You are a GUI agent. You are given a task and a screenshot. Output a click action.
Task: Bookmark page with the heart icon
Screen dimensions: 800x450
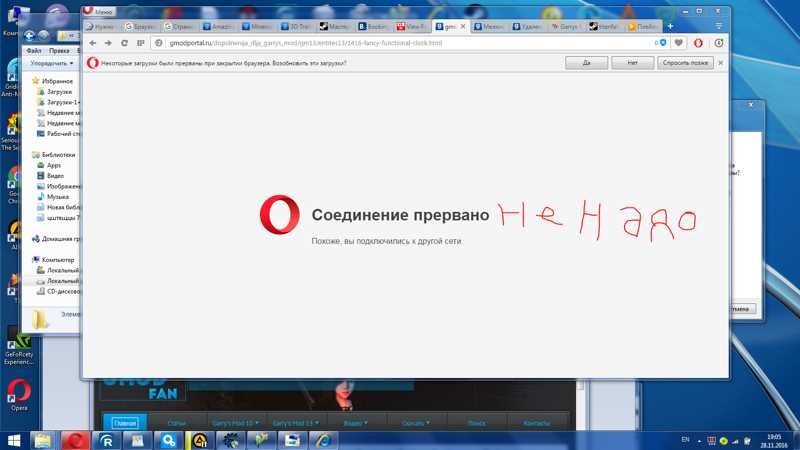(x=679, y=43)
